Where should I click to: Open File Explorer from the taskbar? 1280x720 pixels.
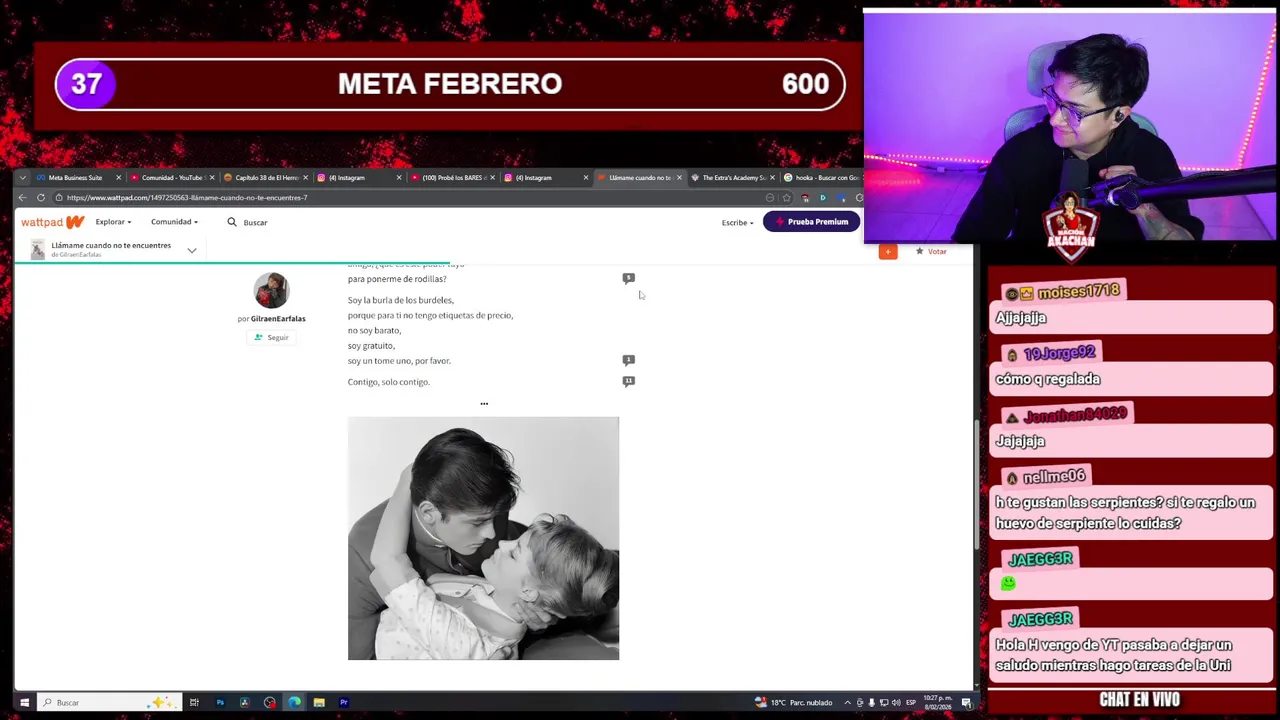(319, 702)
